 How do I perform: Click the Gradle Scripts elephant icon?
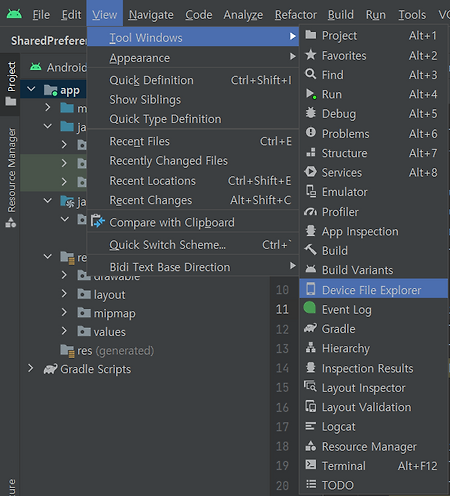tap(50, 369)
